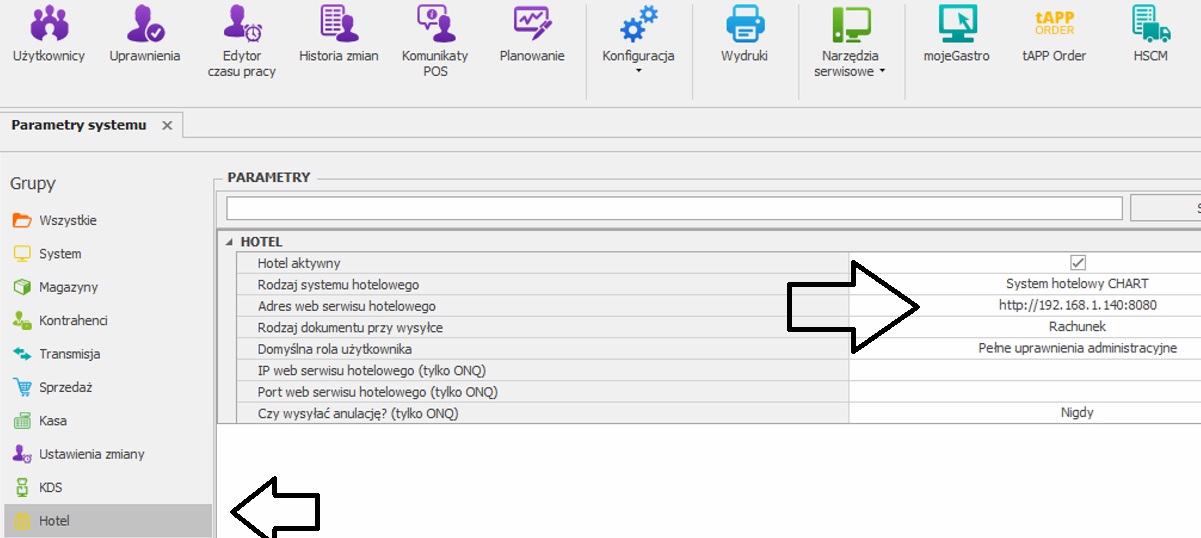Select the Hotel group in sidebar
1201x538 pixels.
(55, 521)
